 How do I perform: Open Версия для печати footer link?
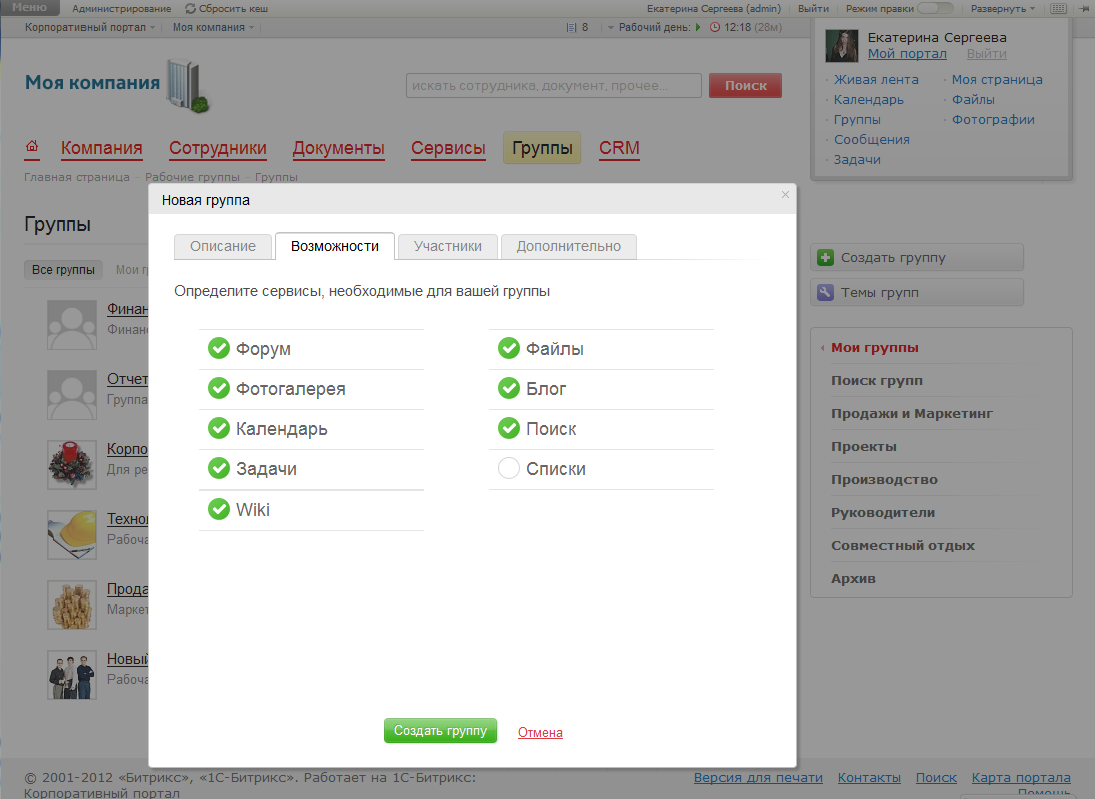tap(758, 777)
